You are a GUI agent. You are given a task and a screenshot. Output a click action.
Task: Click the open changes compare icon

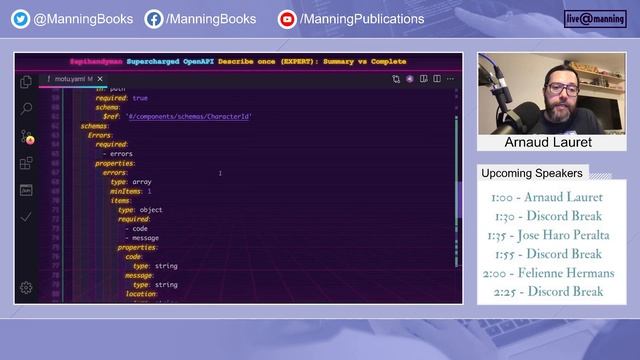(x=396, y=79)
